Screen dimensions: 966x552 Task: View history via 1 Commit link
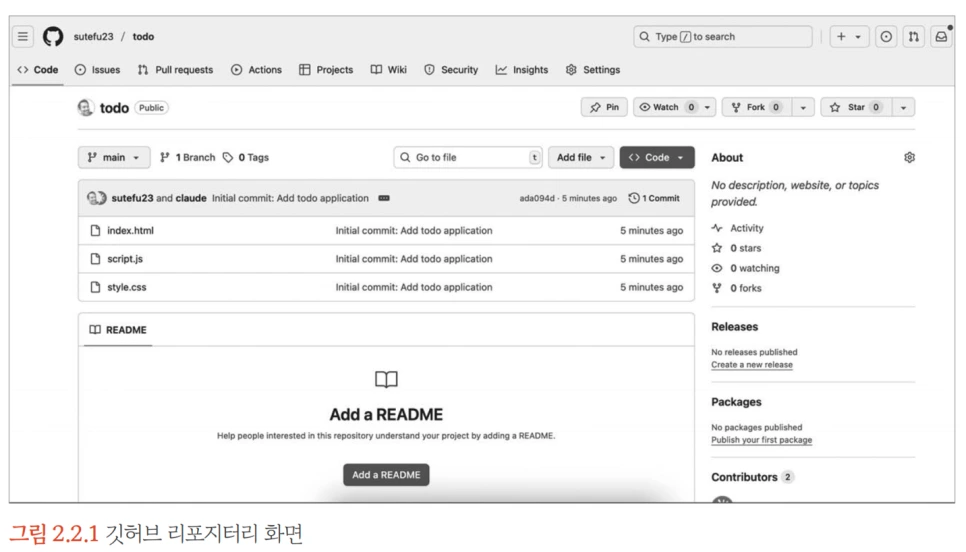[x=654, y=198]
